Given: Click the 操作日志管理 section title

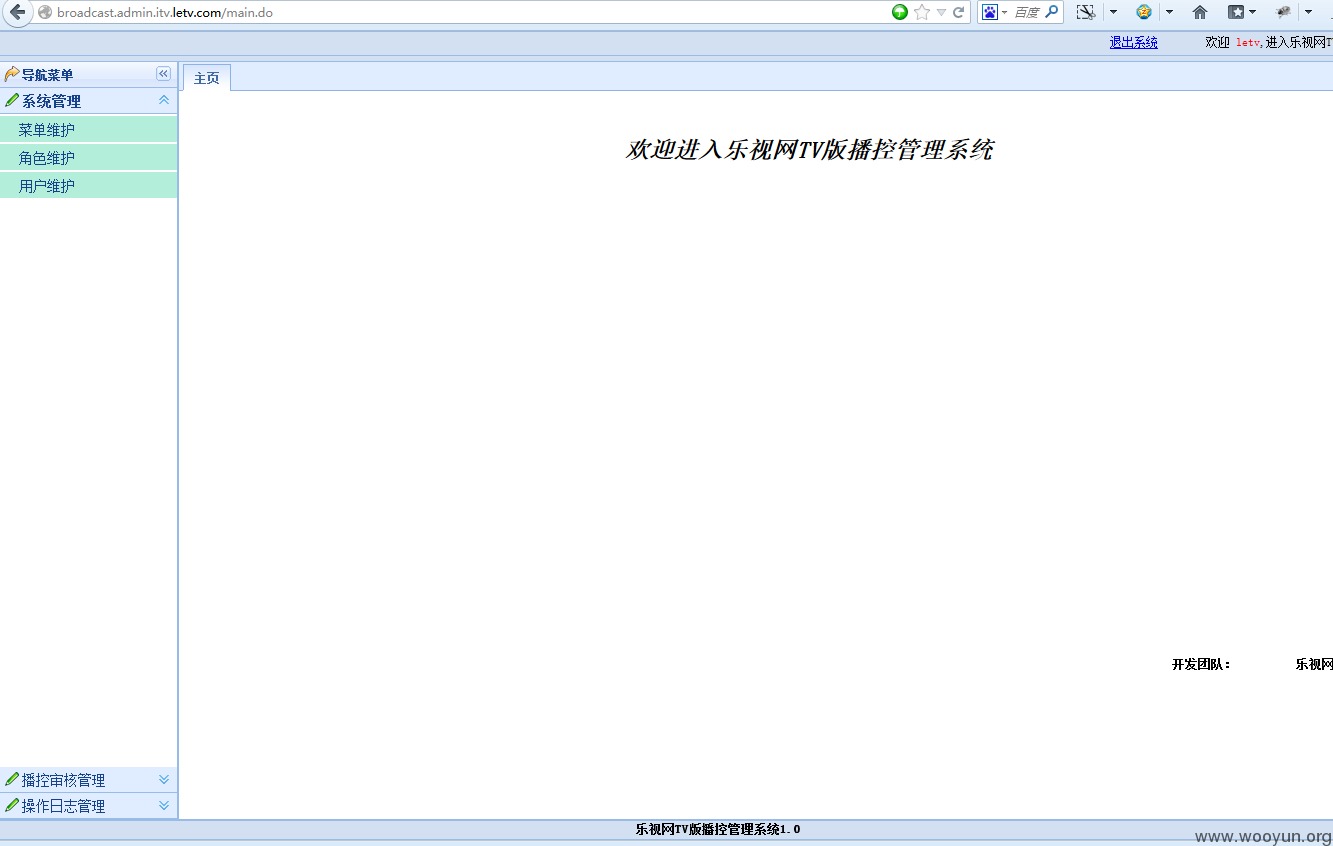Looking at the screenshot, I should 63,806.
